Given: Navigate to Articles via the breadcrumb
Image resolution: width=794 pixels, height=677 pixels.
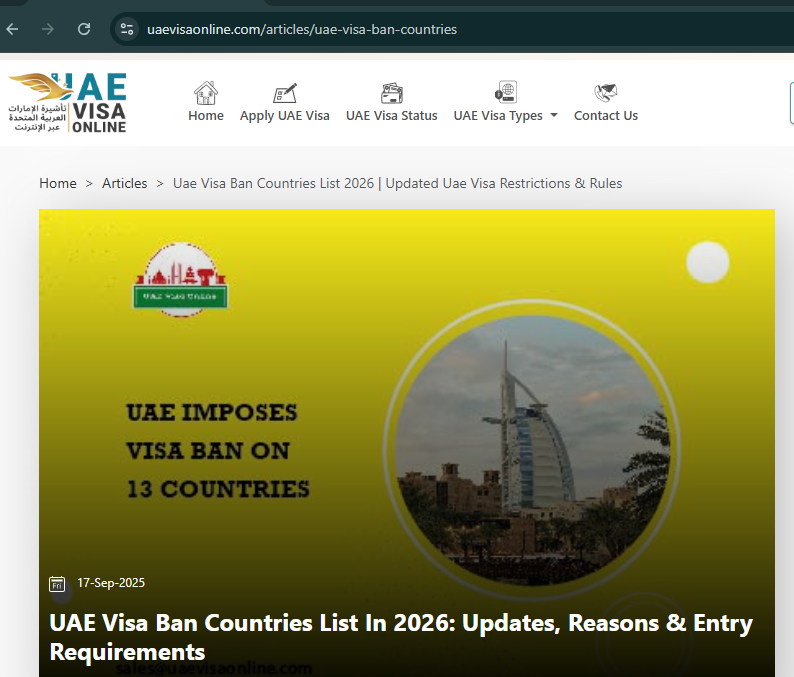Looking at the screenshot, I should point(125,183).
